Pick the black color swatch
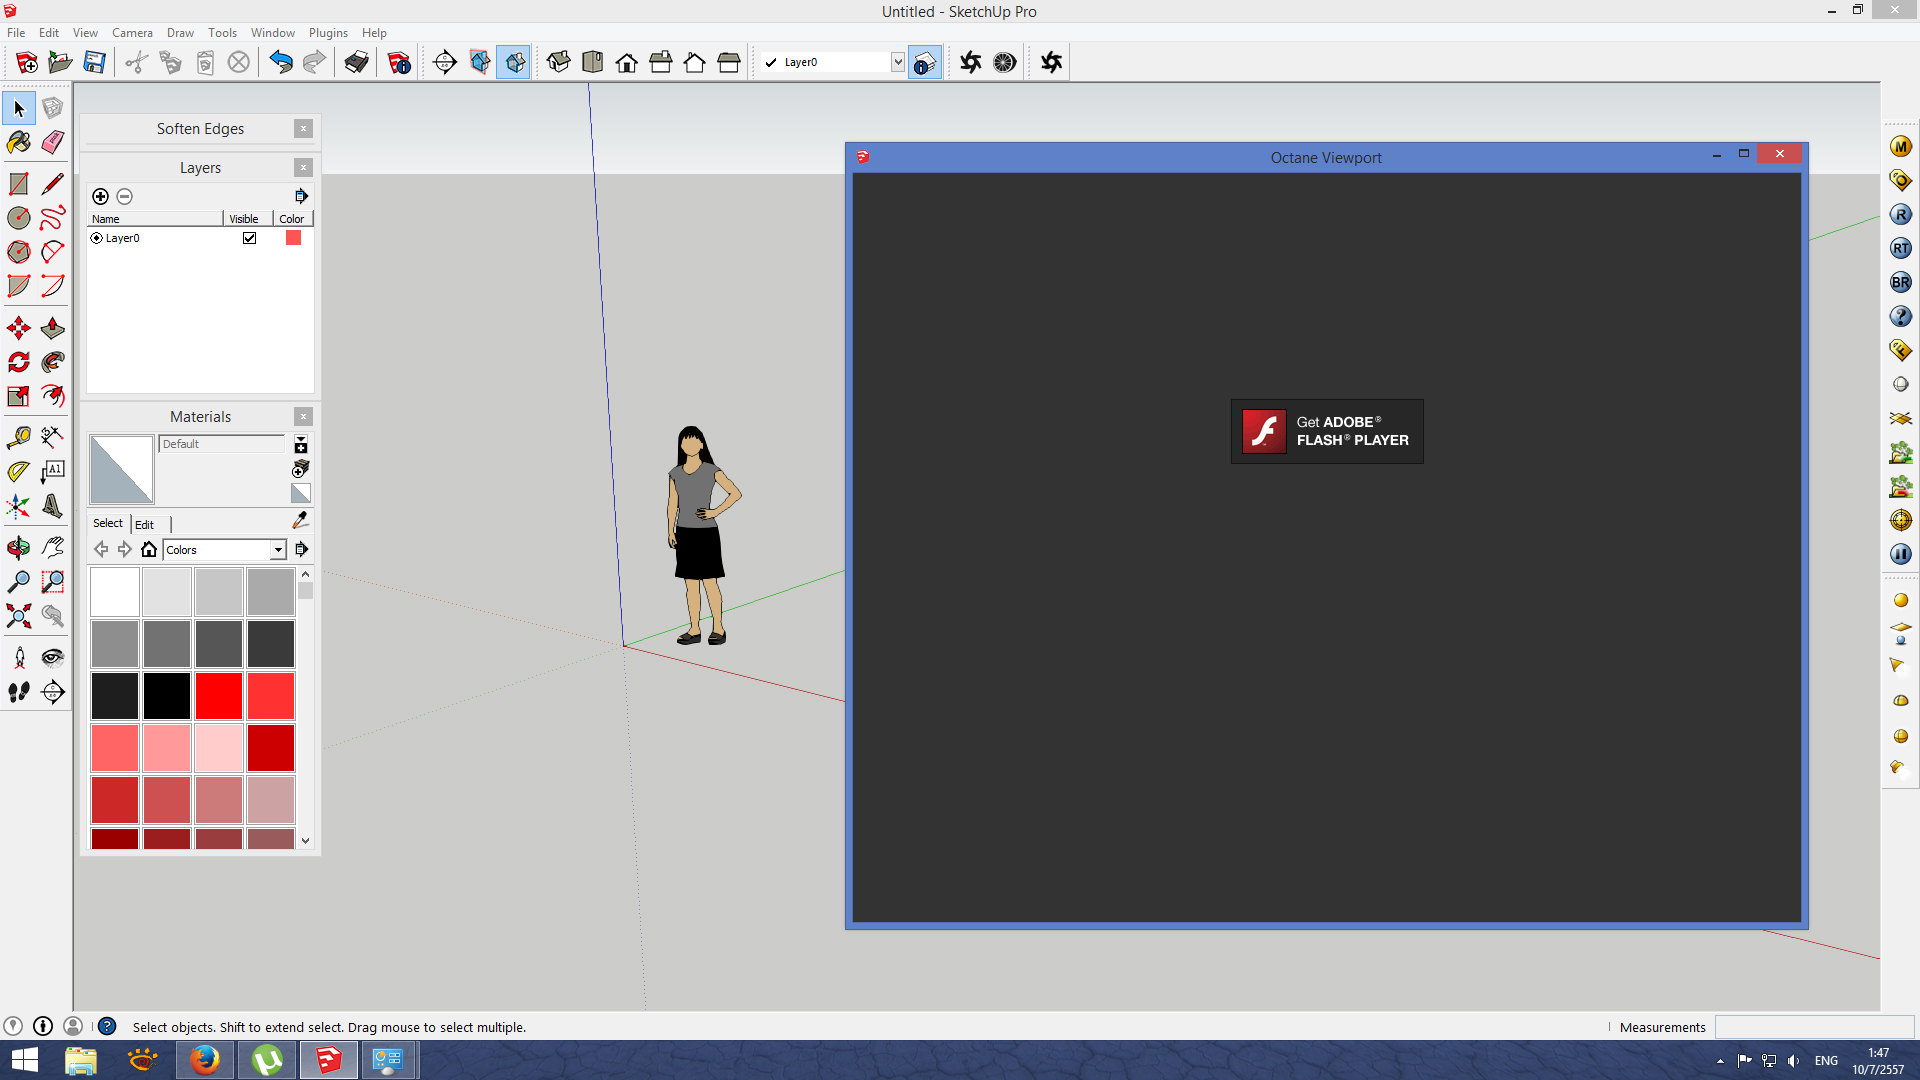 tap(167, 696)
